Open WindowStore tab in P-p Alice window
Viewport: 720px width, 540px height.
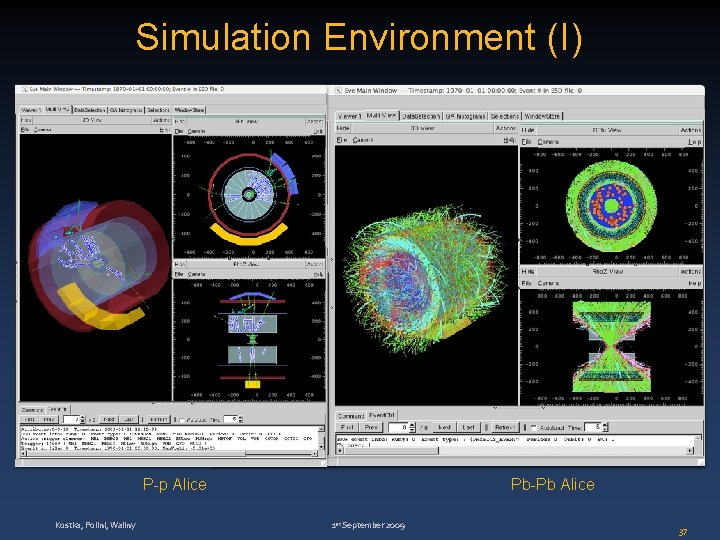point(189,110)
